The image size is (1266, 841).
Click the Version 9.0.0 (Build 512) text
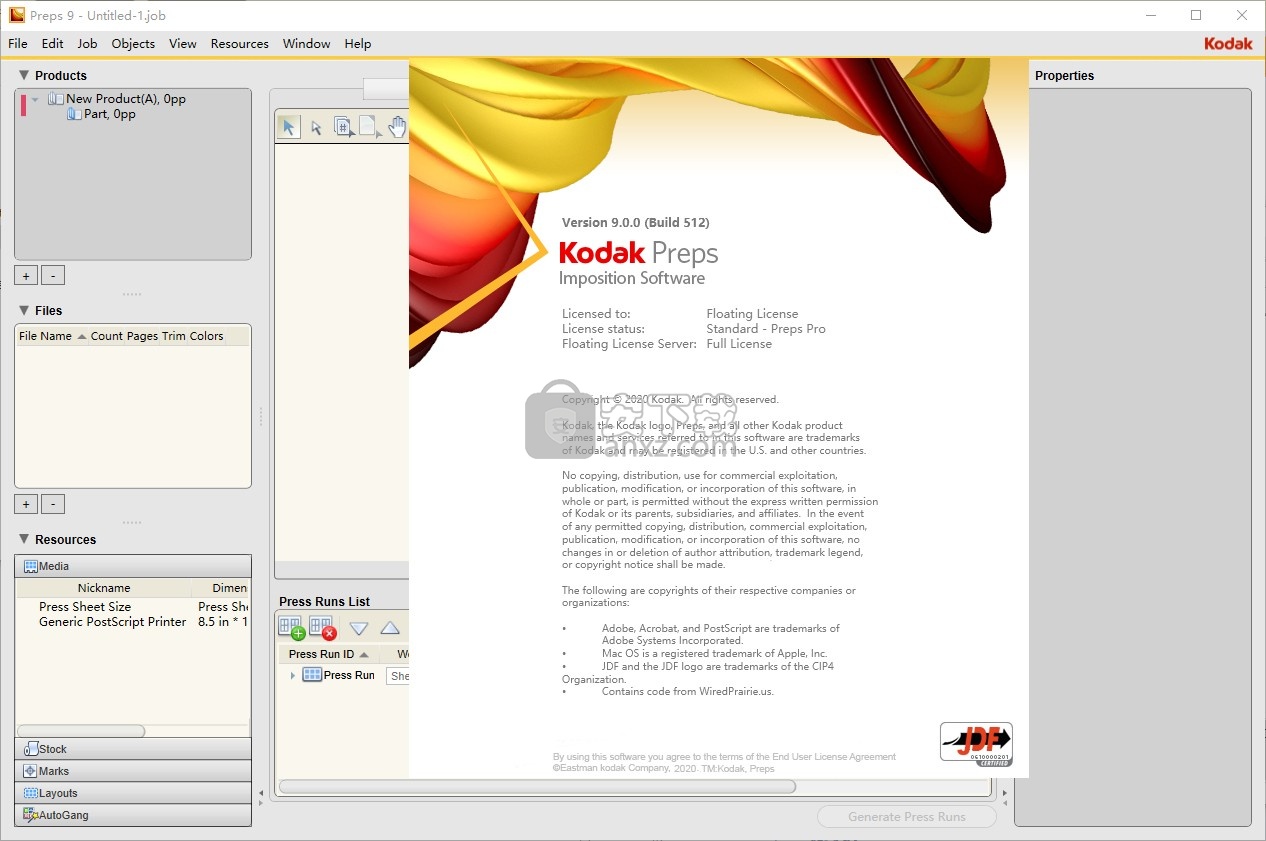tap(635, 222)
